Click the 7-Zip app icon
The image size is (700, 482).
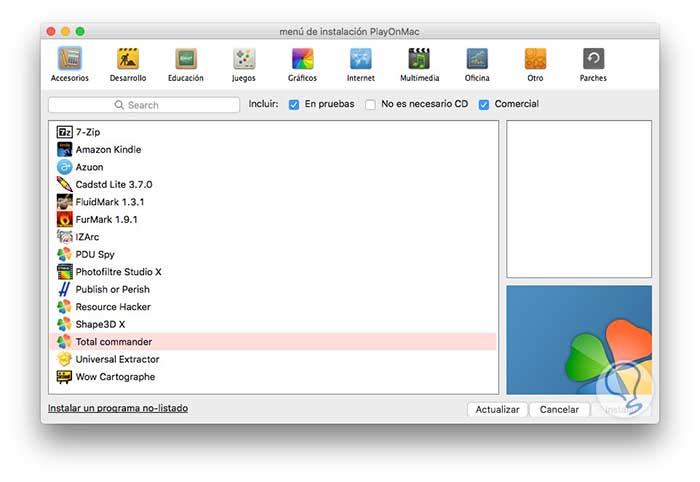[64, 132]
